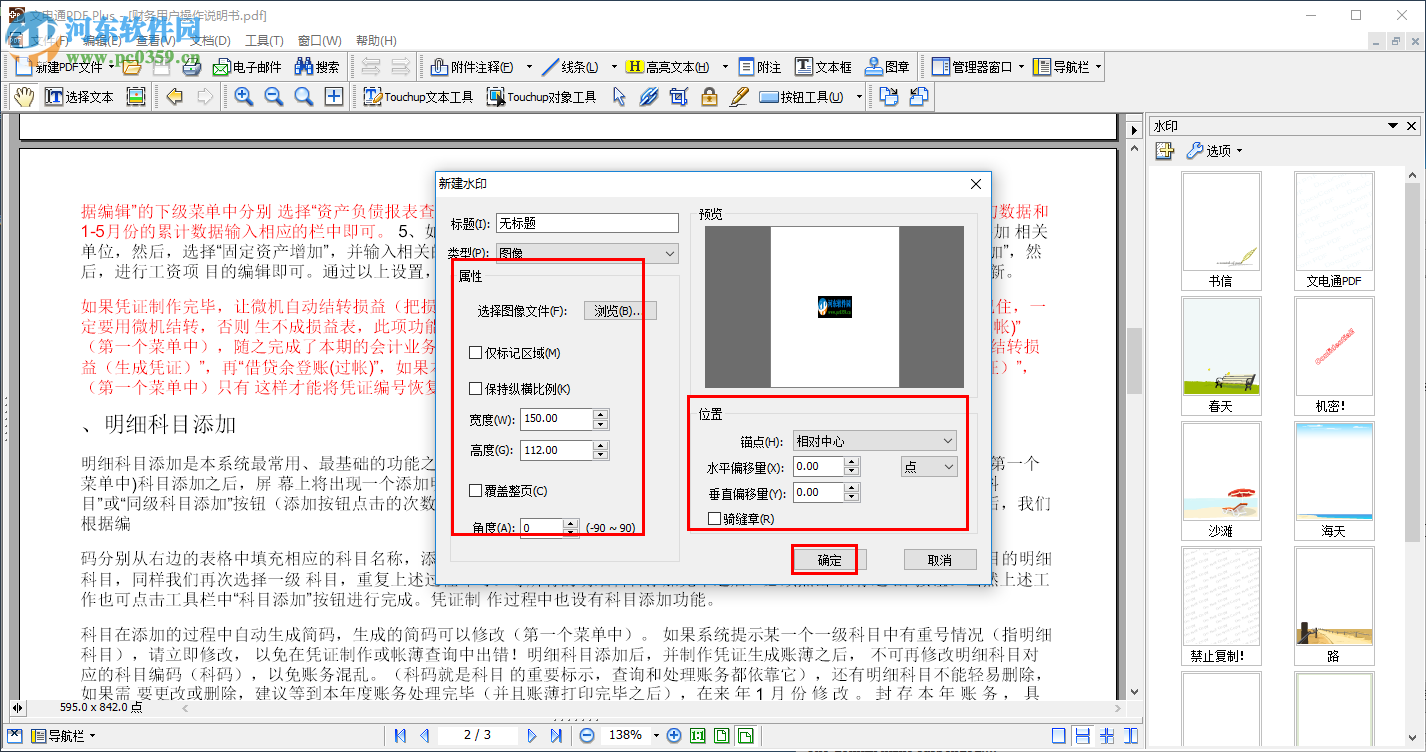Click the zoom in magnifier icon

(x=244, y=97)
